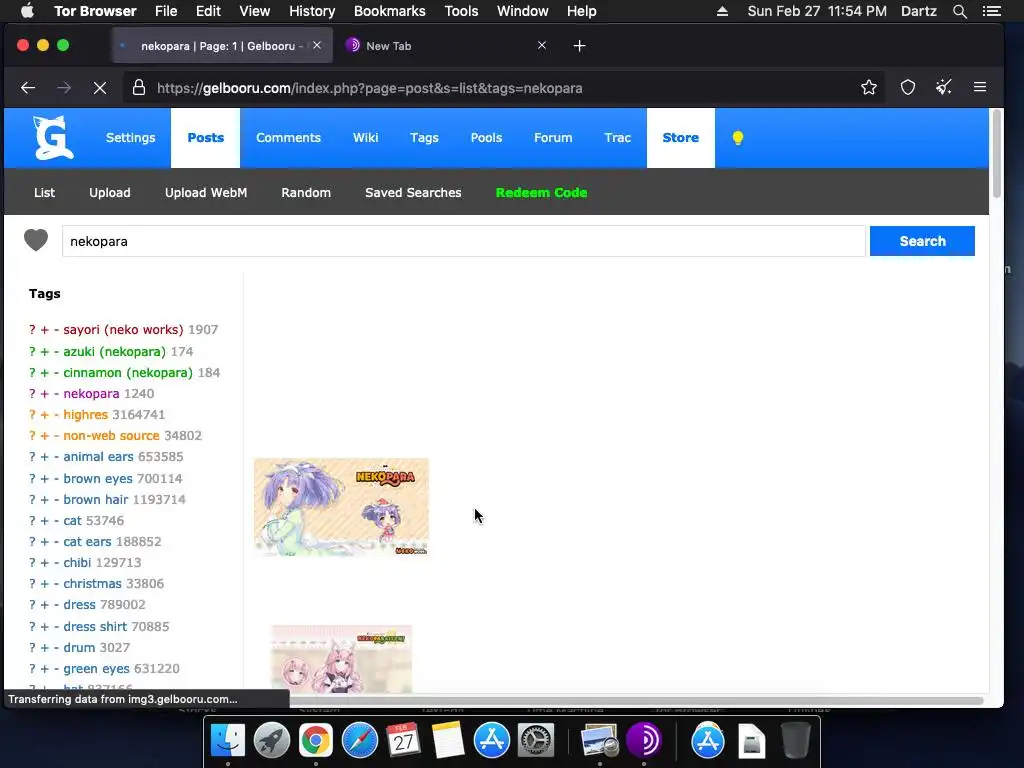
Task: Go to Gelbooru Settings
Action: [131, 138]
